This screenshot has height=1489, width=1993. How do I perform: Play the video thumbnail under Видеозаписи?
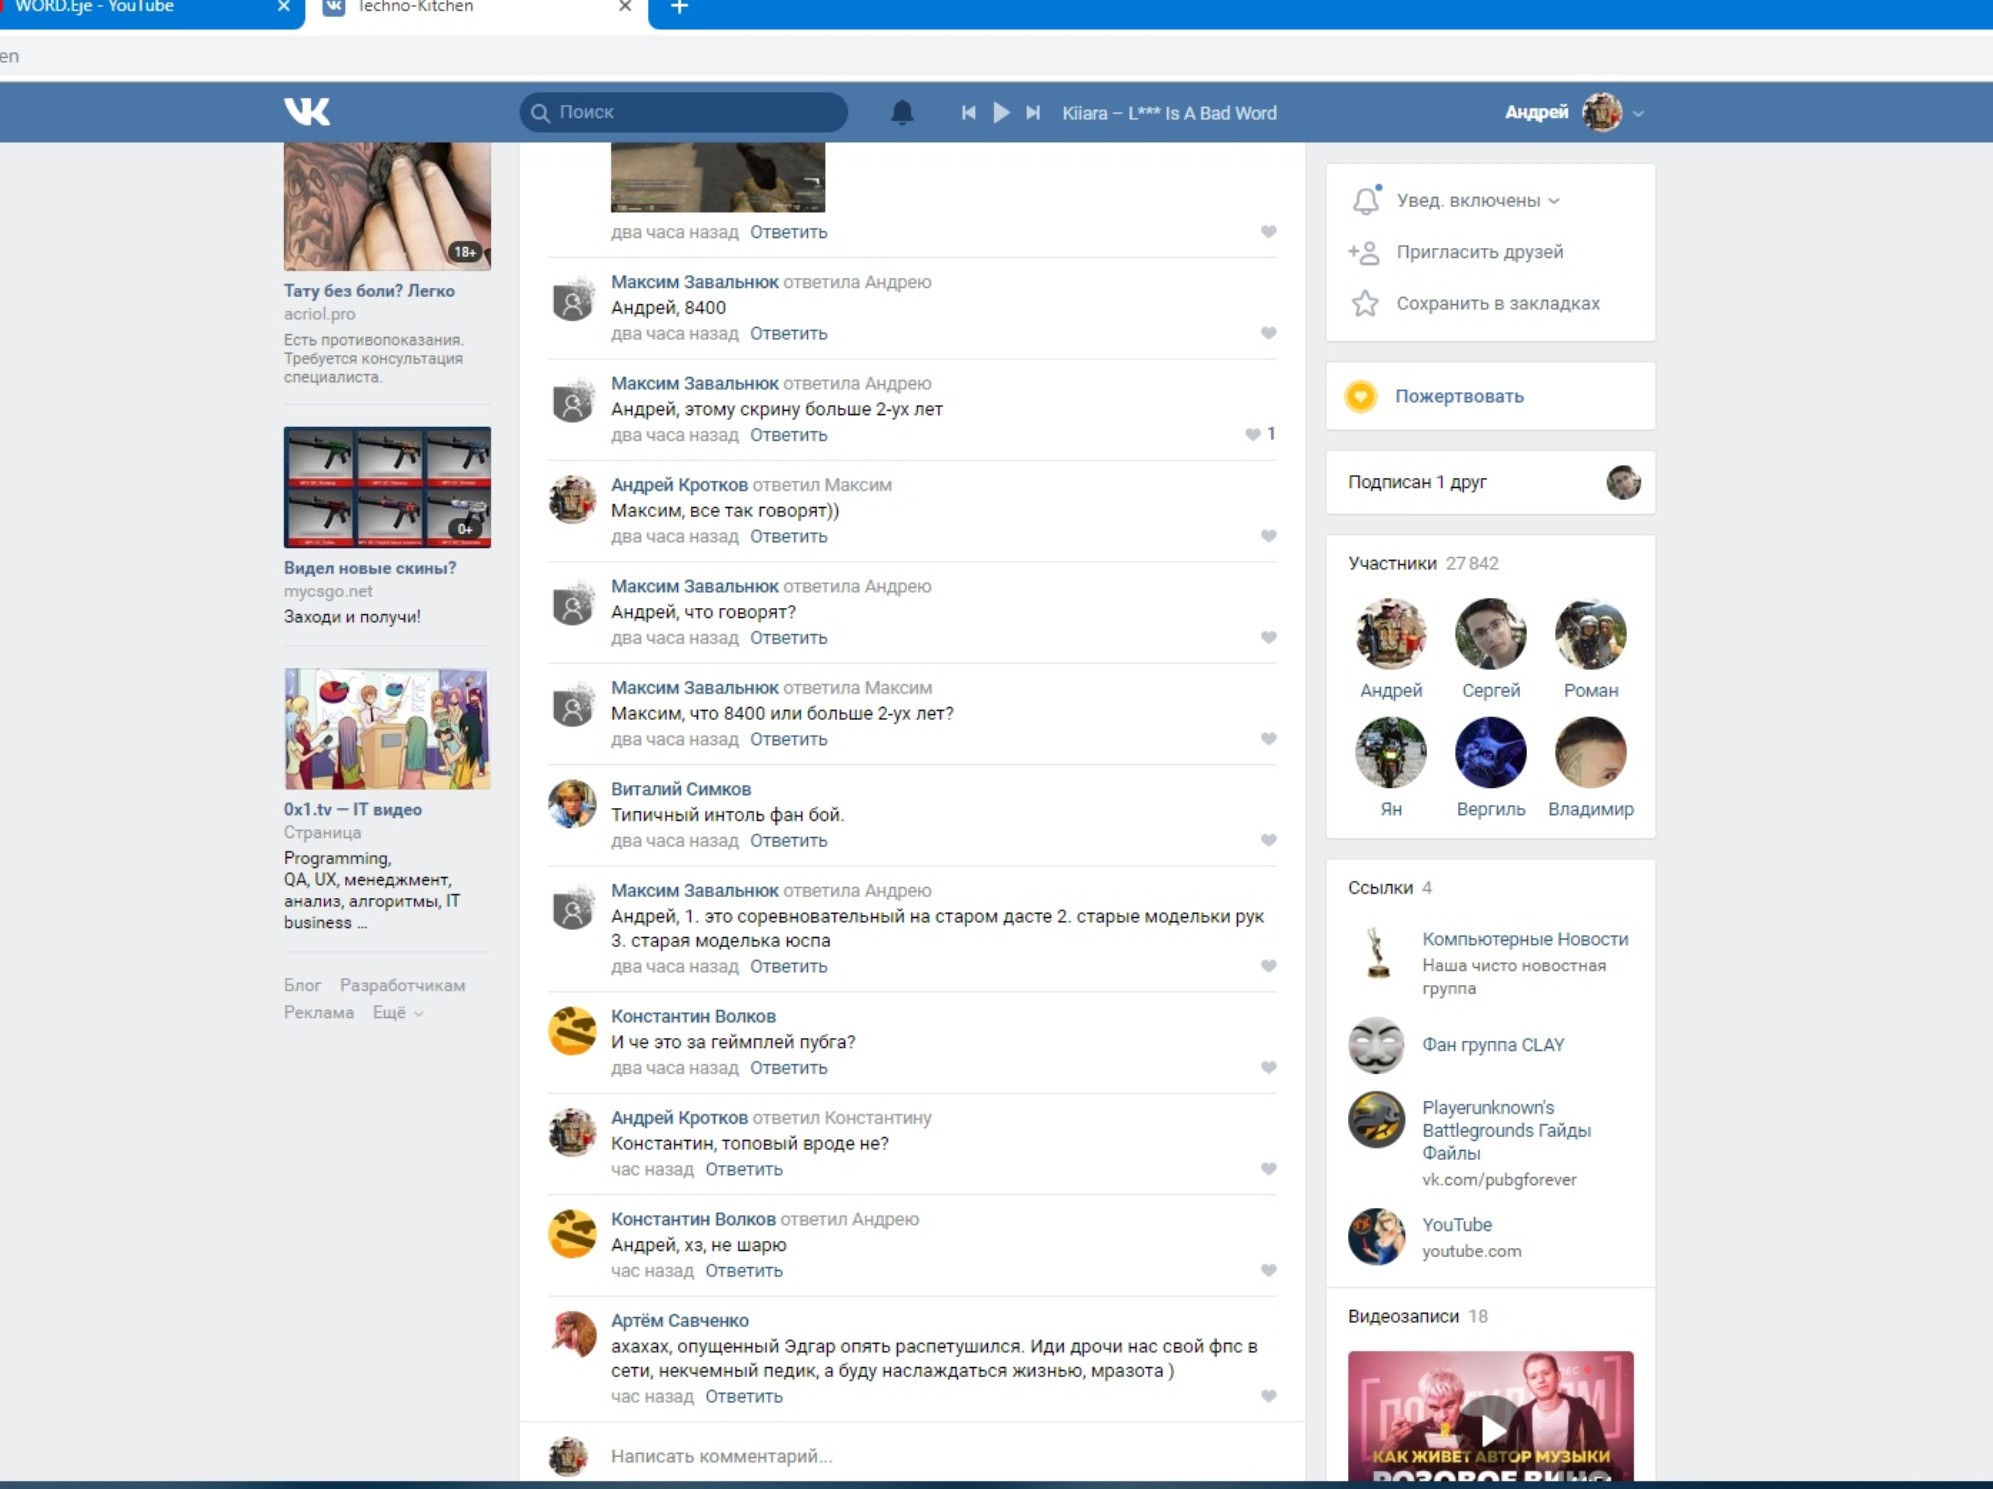point(1490,1425)
